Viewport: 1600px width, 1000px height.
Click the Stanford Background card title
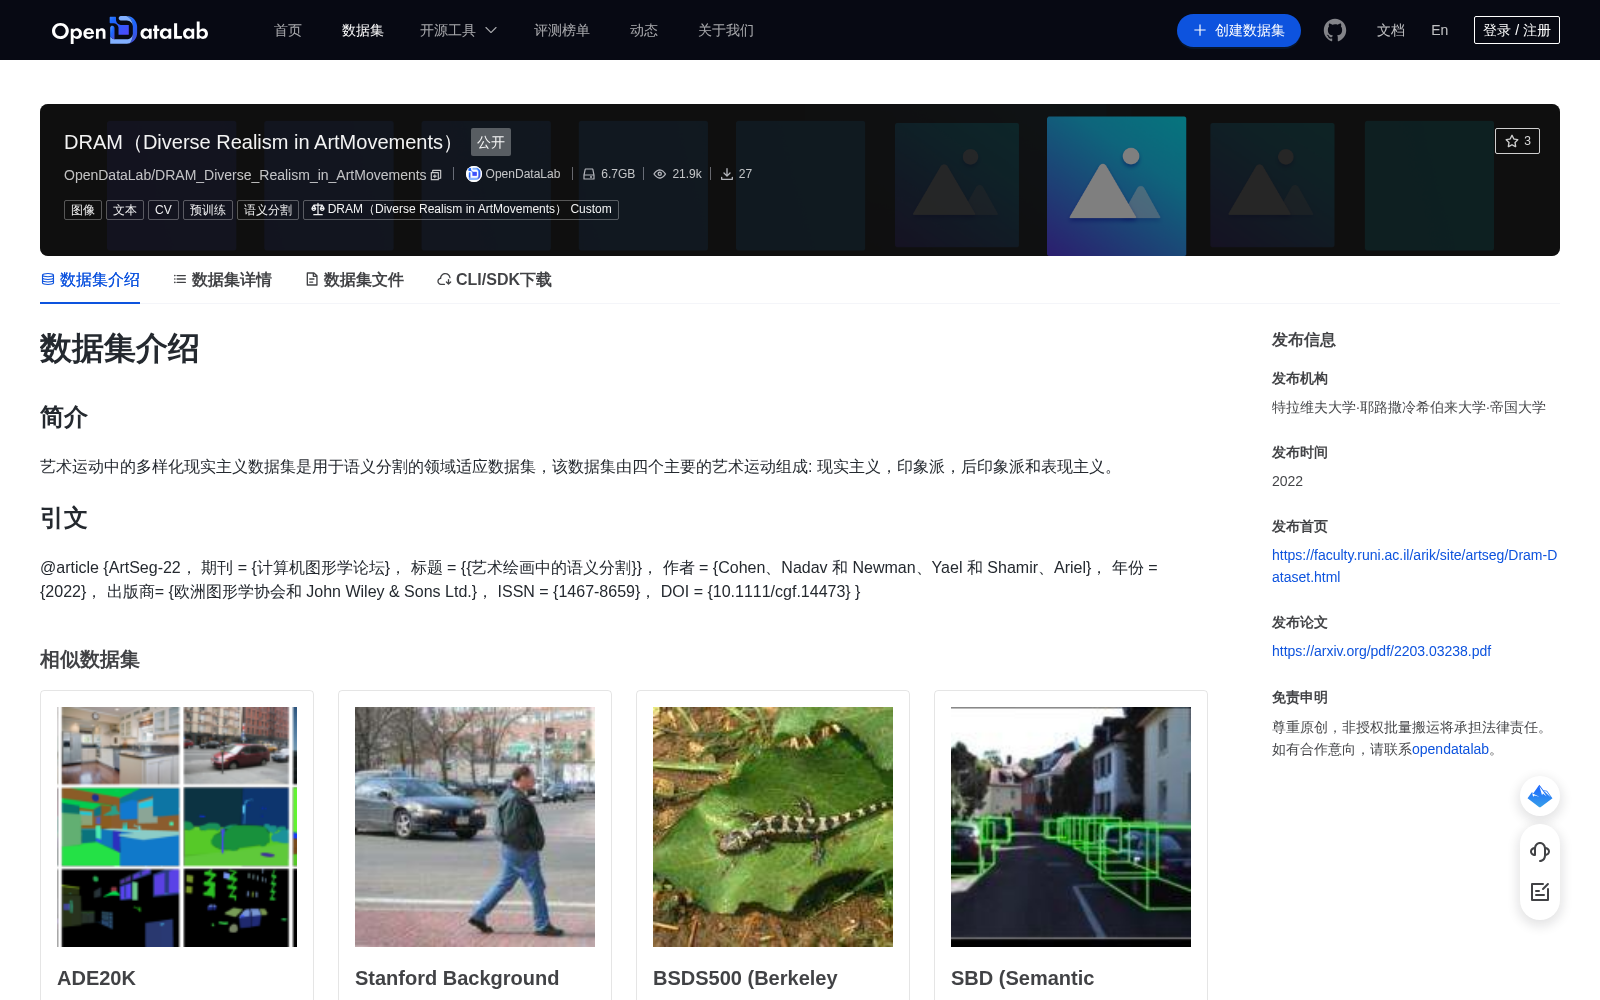(x=457, y=978)
